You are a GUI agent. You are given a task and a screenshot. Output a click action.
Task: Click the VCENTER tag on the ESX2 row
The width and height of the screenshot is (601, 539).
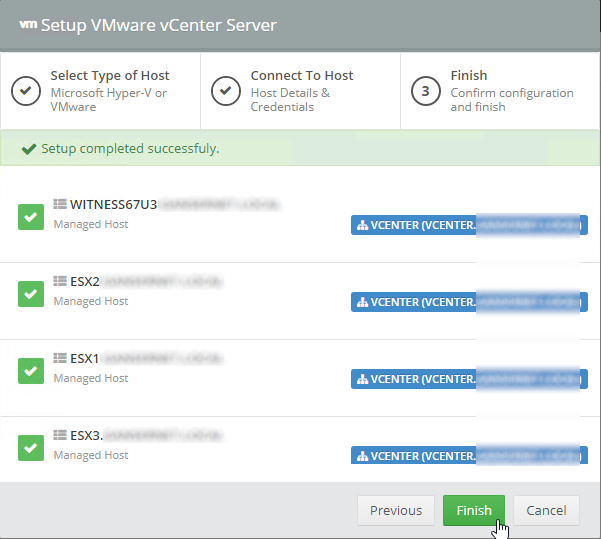tap(469, 302)
